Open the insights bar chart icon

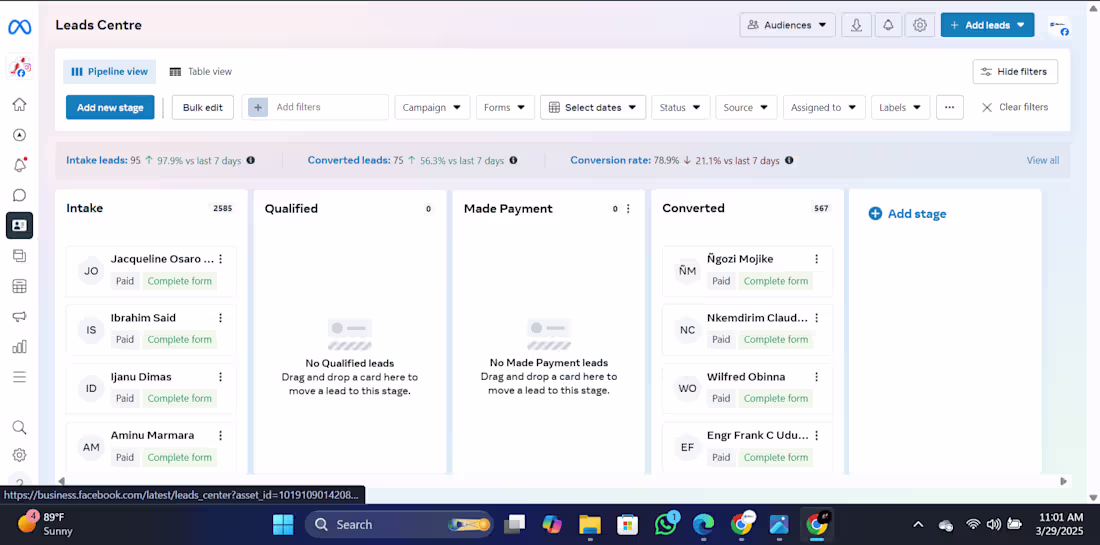20,346
